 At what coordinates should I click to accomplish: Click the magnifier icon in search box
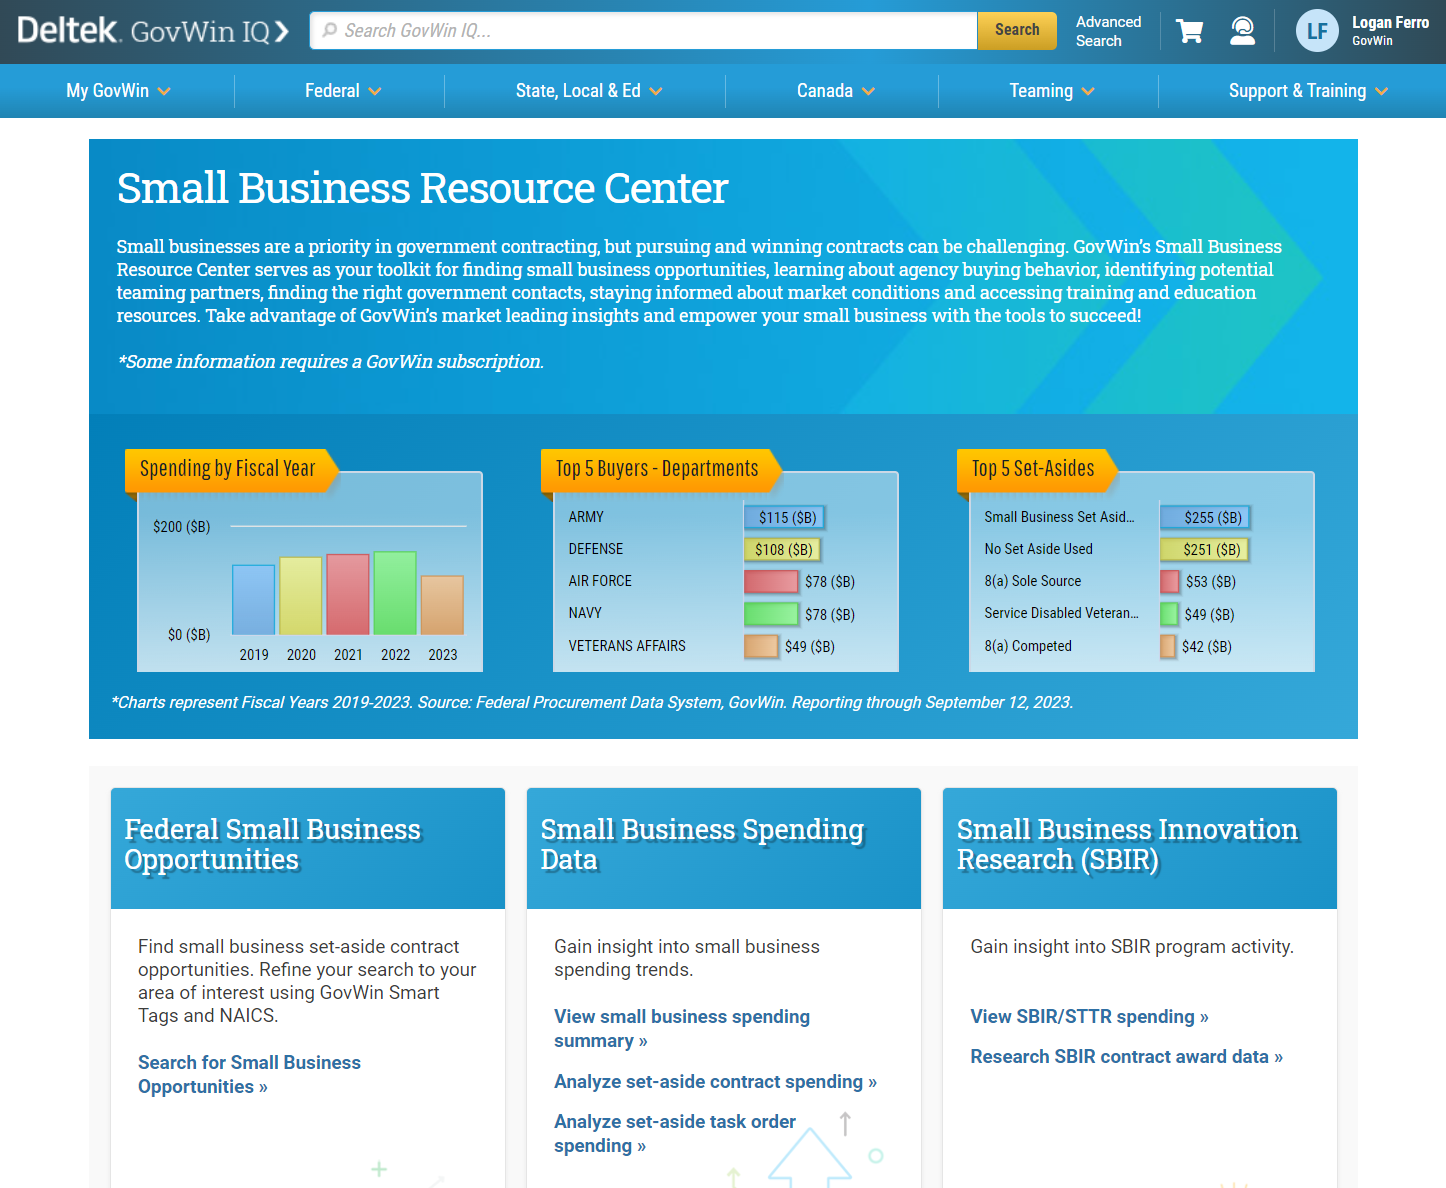[330, 31]
